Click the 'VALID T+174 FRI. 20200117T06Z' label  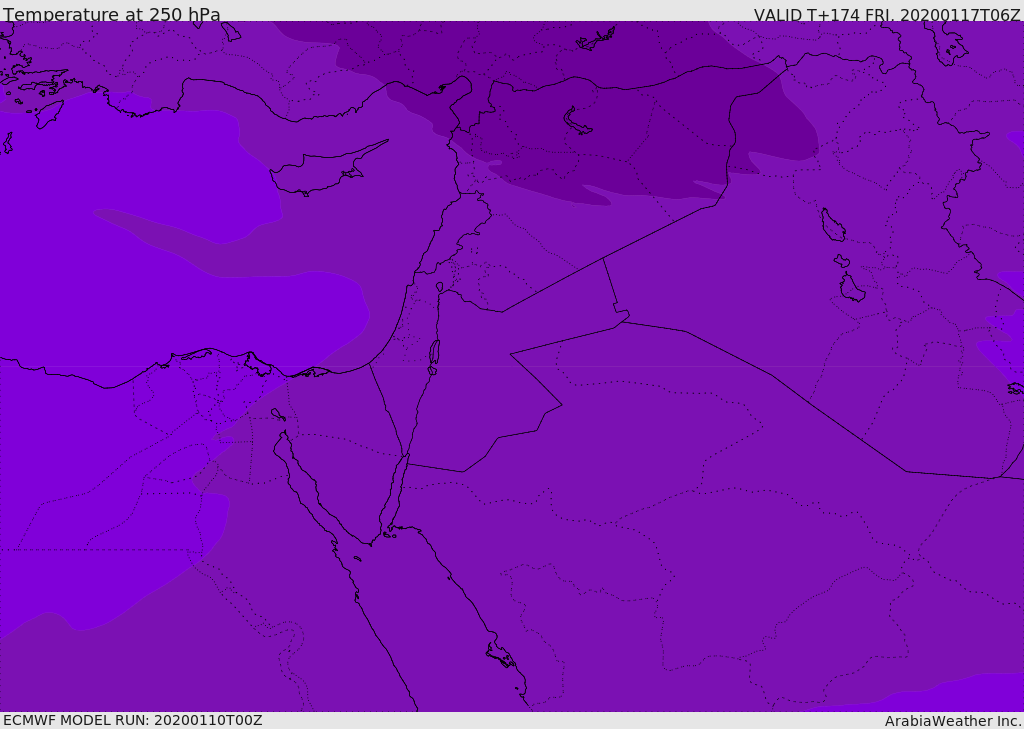(886, 15)
